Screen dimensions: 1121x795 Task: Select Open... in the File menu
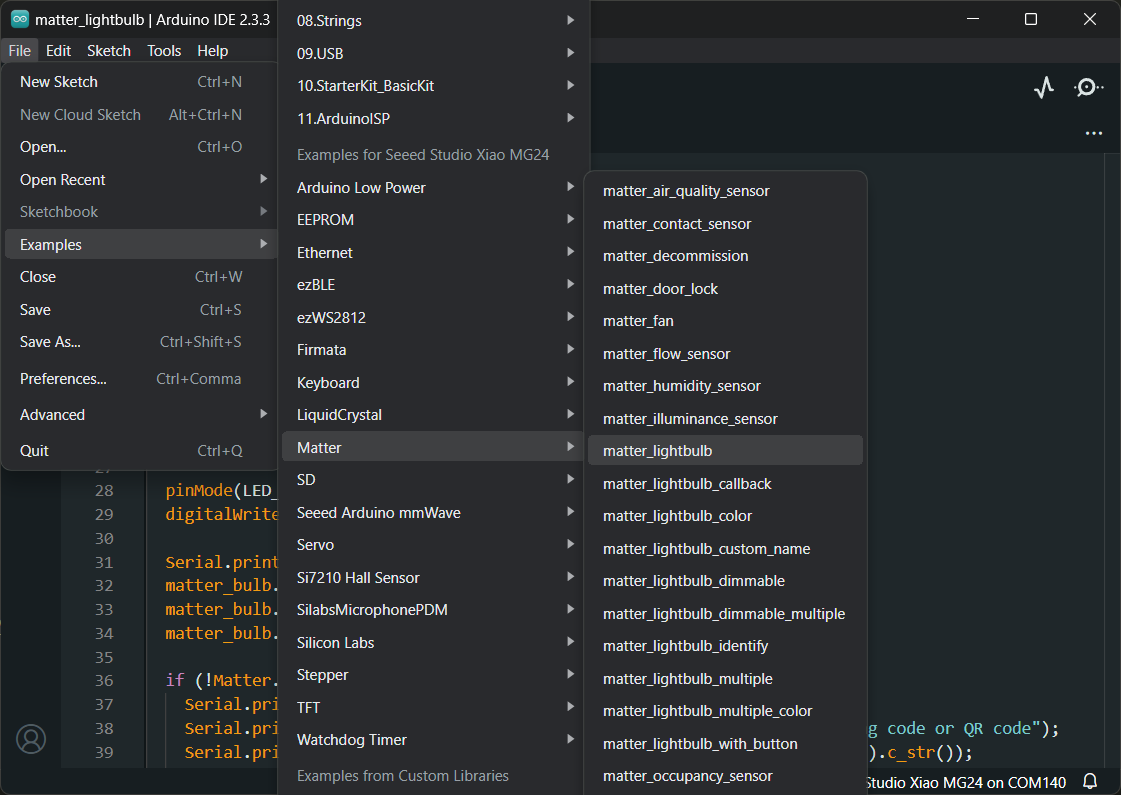[141, 147]
